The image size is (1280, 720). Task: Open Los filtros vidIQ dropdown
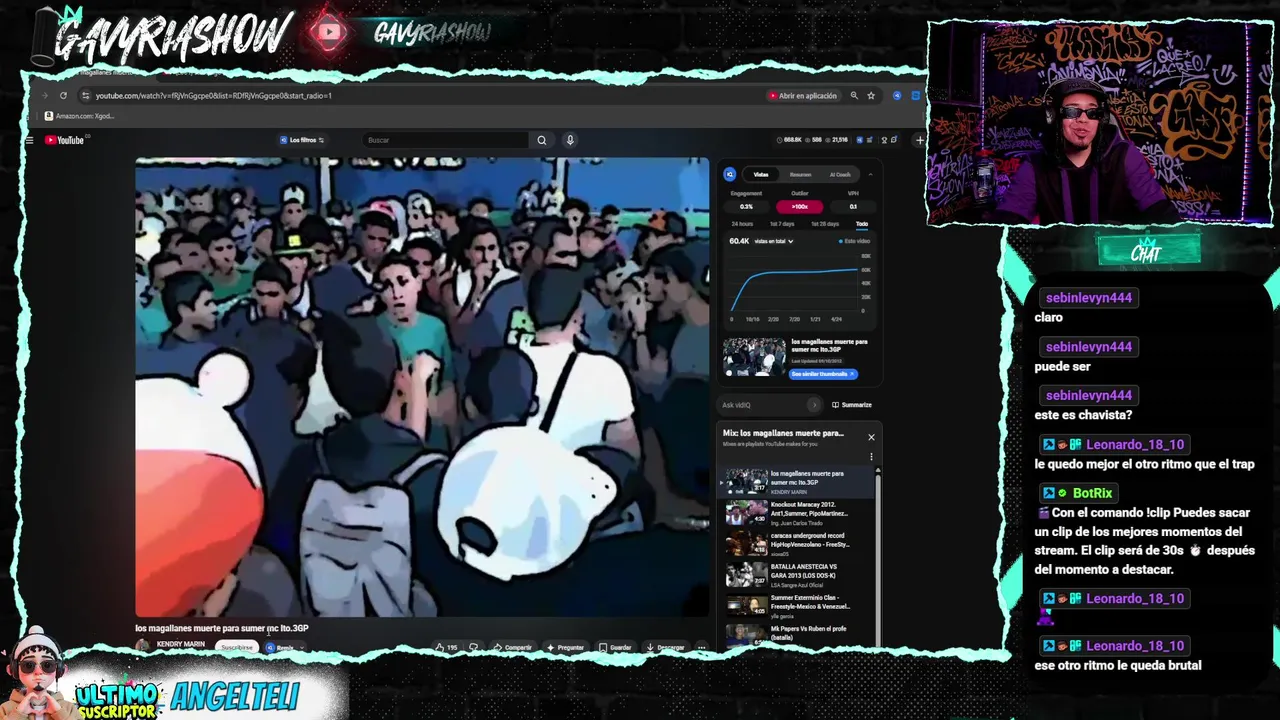click(302, 140)
